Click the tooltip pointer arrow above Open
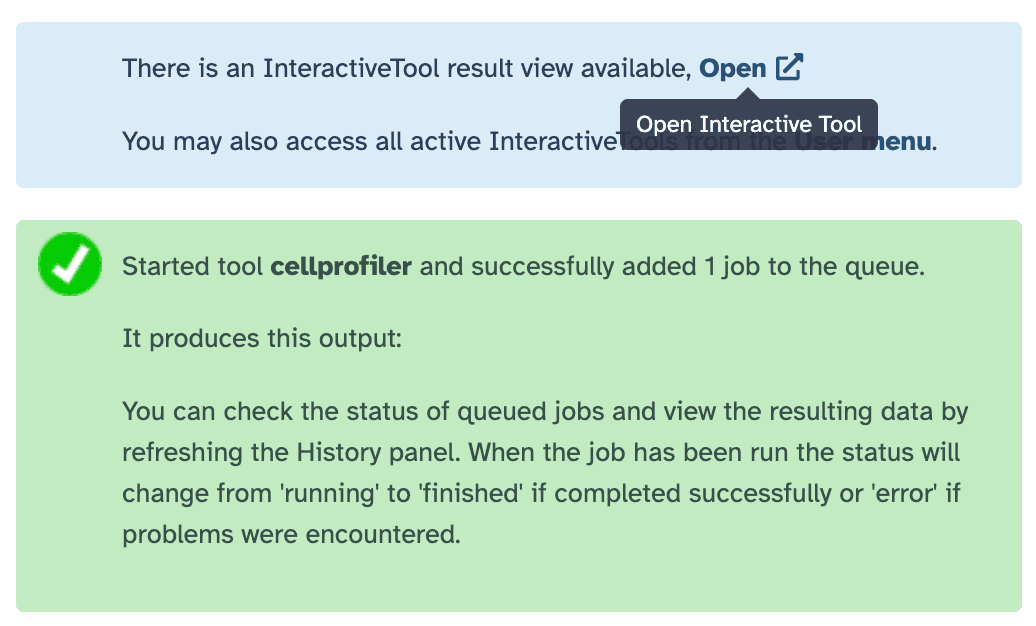Viewport: 1036px width, 626px height. coord(748,95)
